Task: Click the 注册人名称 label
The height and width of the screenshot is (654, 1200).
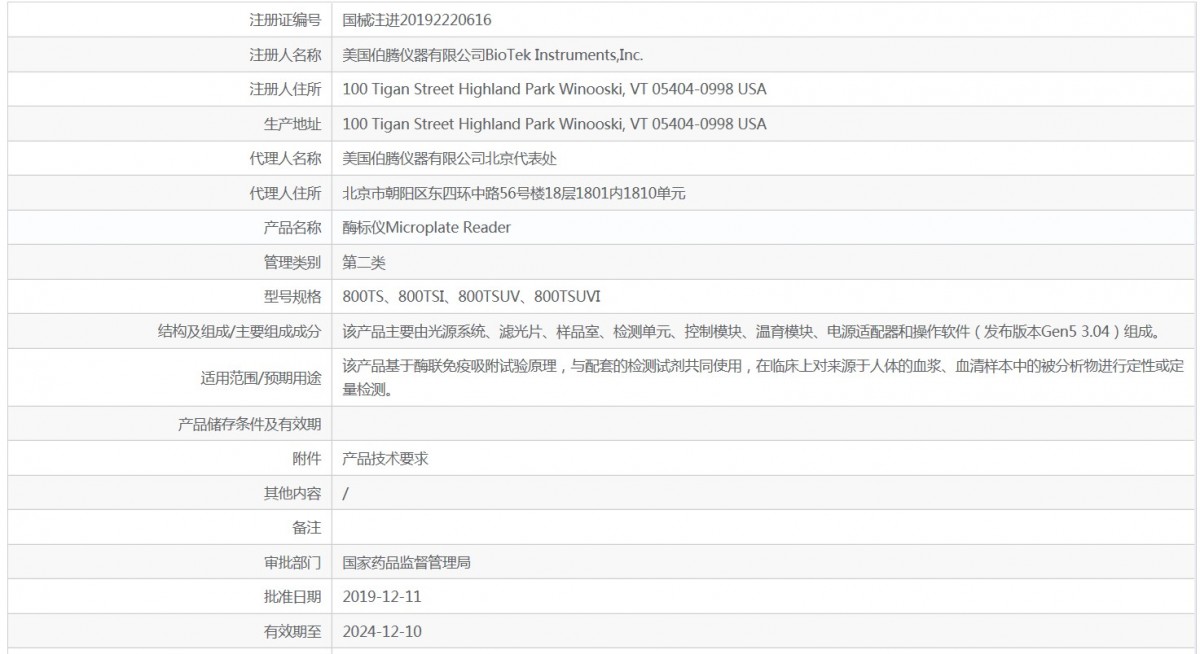Action: click(x=285, y=54)
